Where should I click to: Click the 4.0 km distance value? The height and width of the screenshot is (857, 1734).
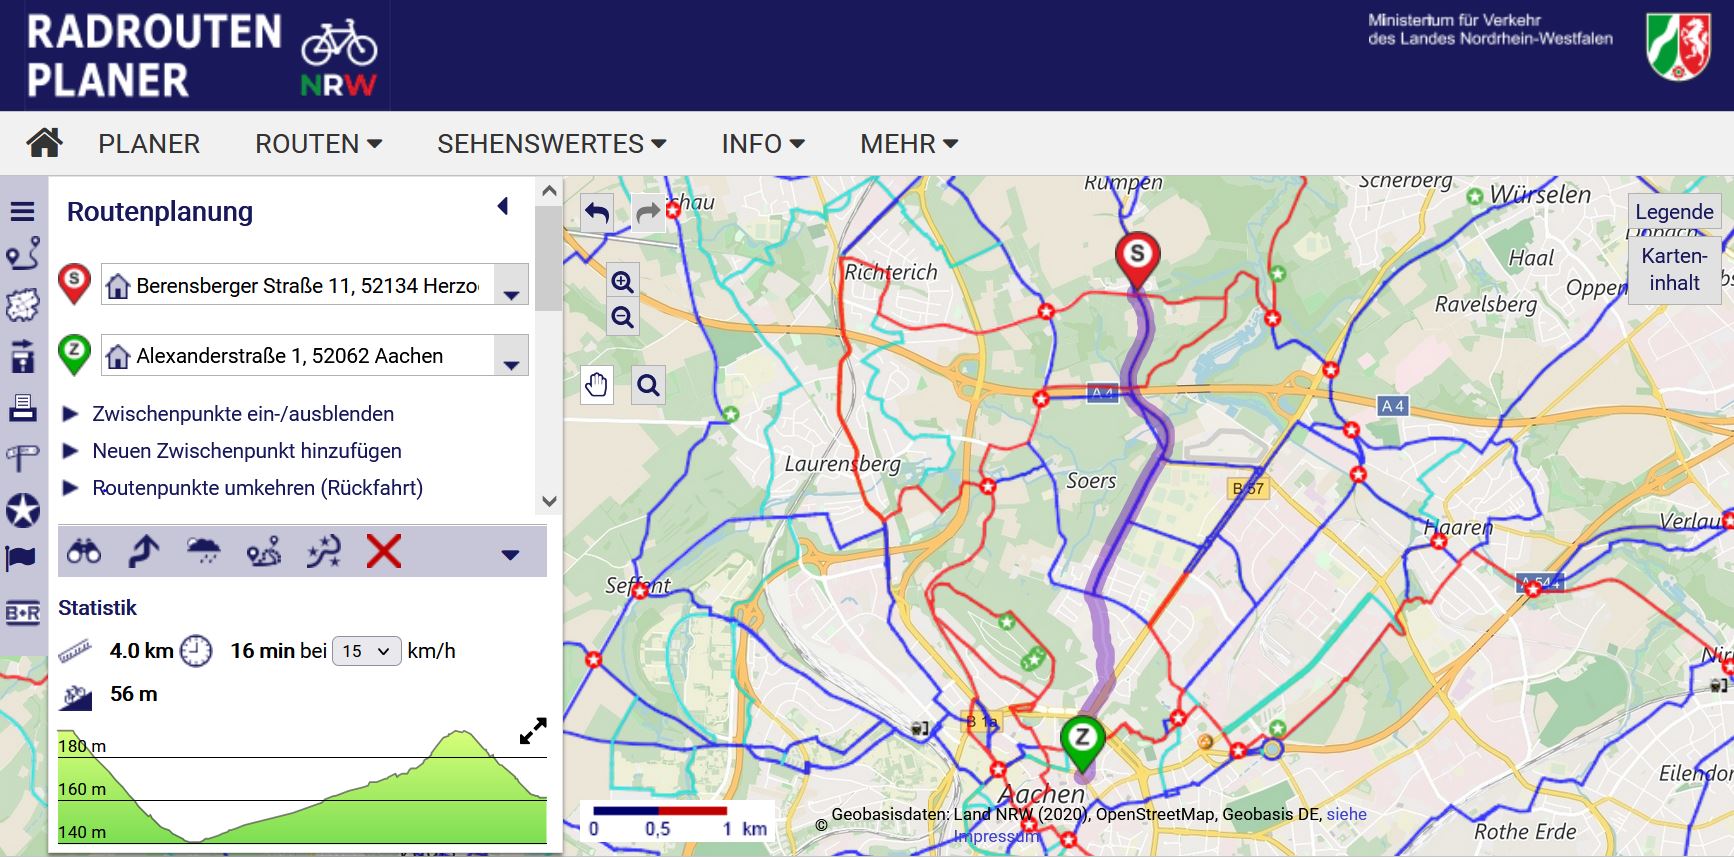click(142, 651)
